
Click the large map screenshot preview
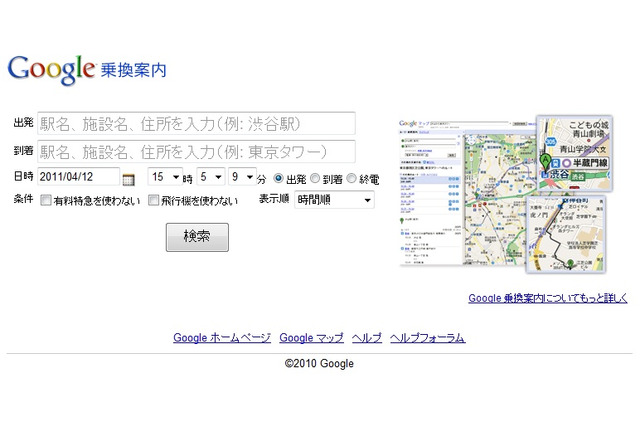(x=463, y=193)
